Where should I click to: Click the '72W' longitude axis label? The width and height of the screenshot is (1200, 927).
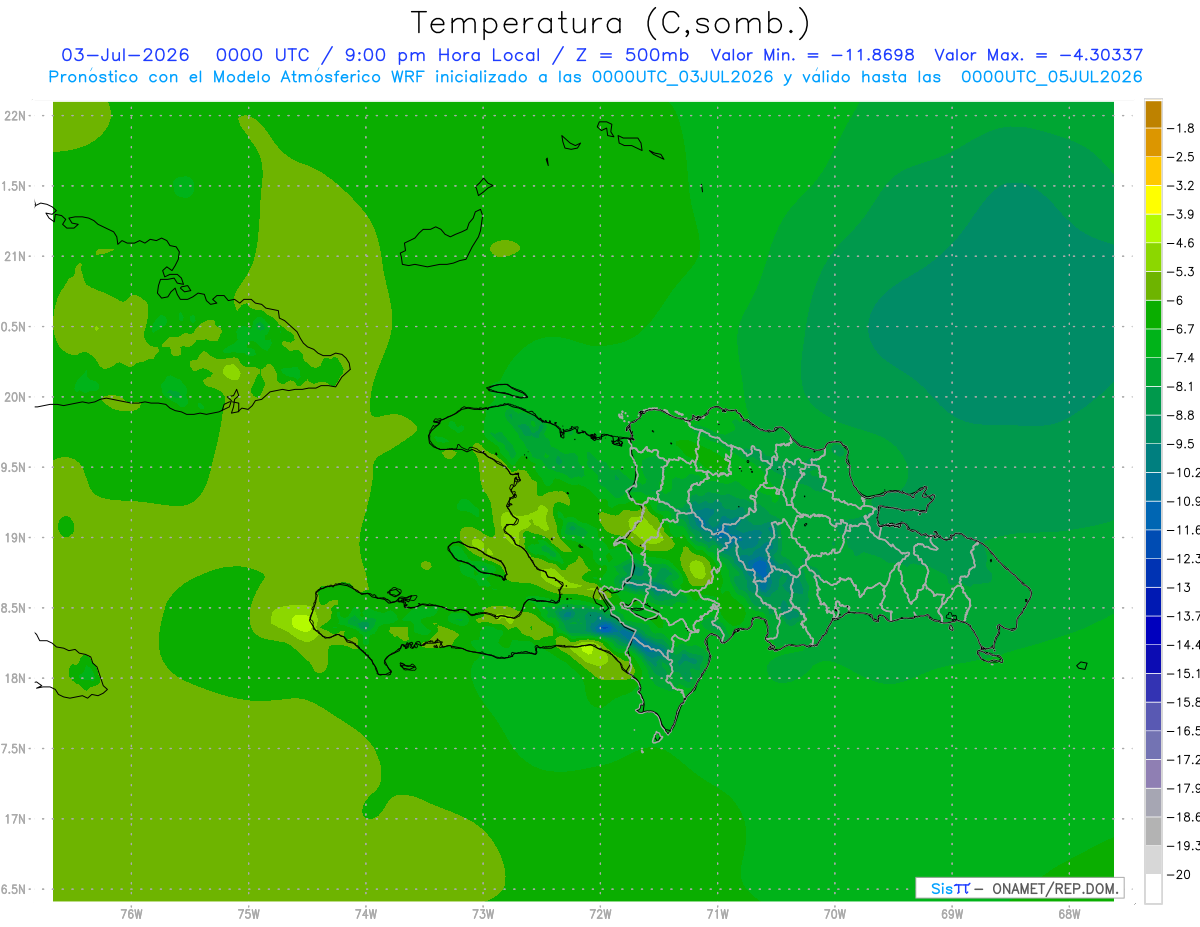pos(600,914)
